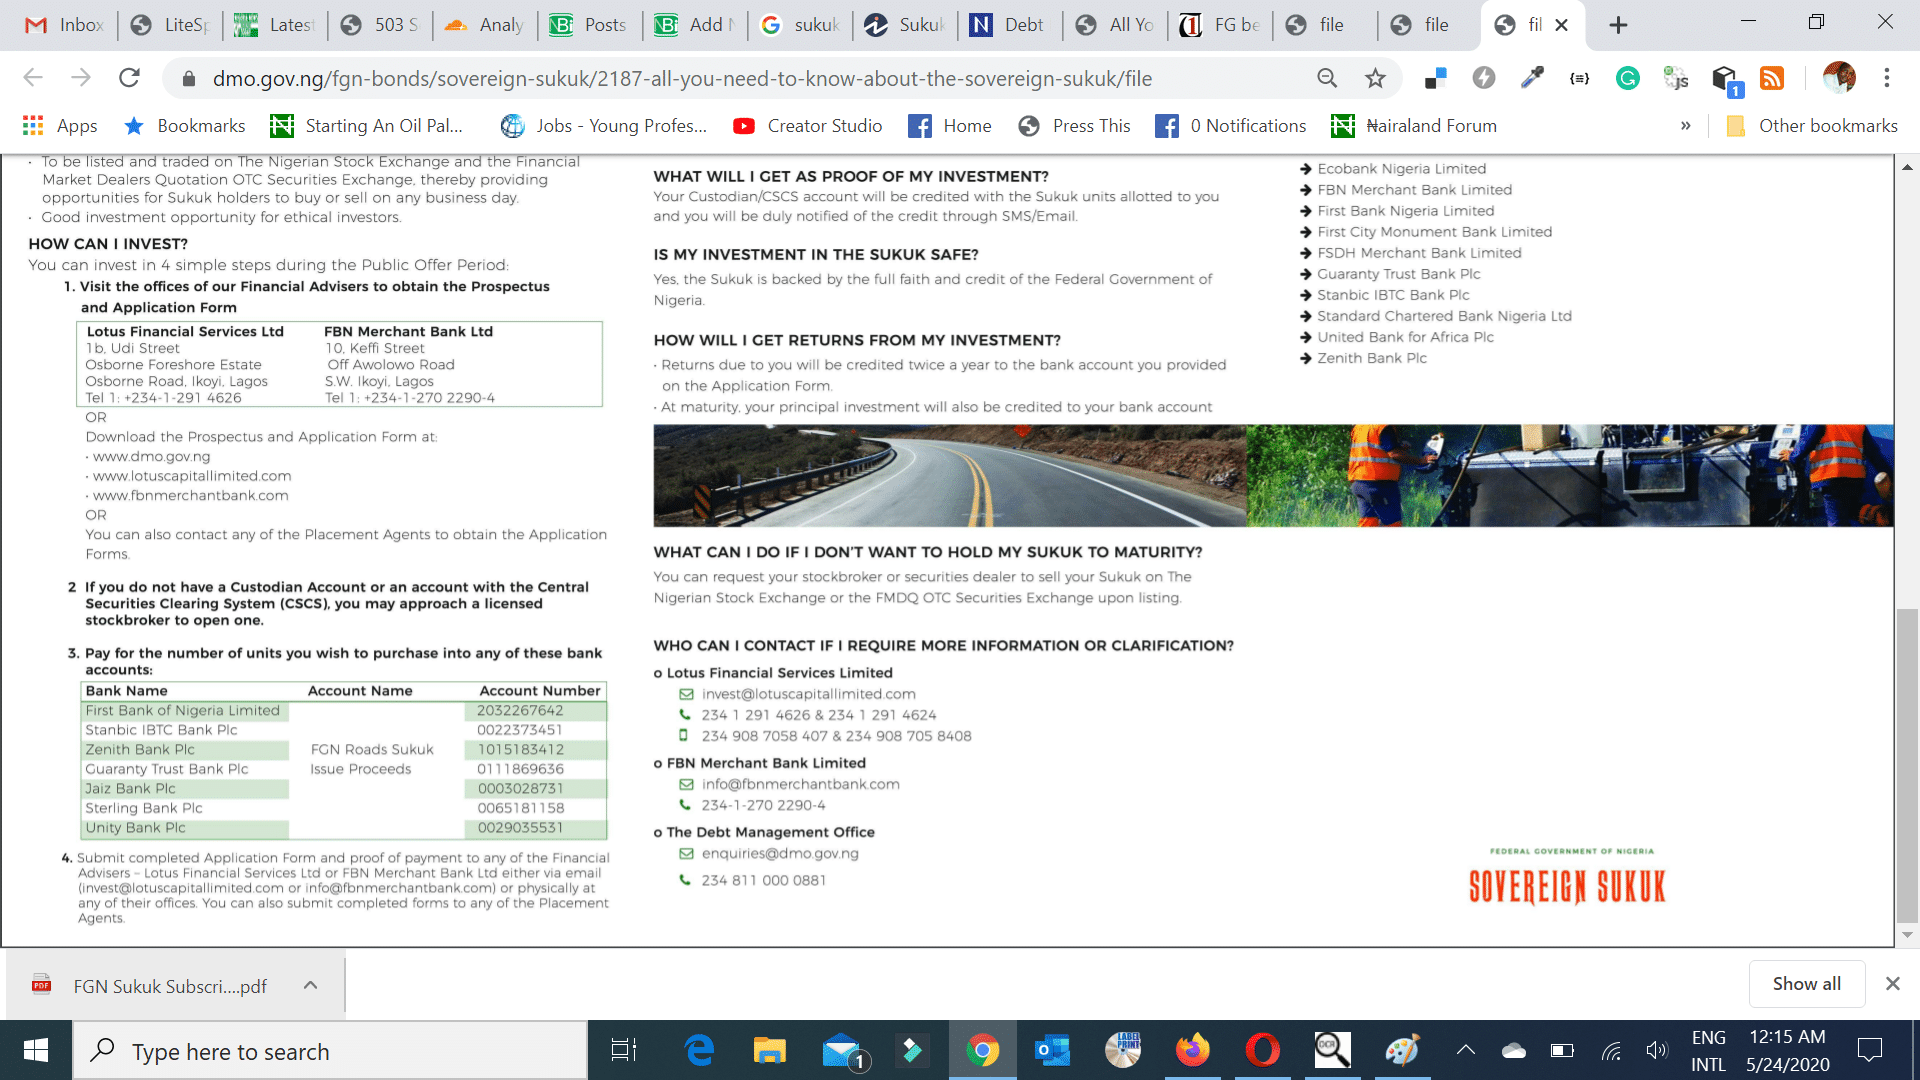Click the www.lotuscapitallimited.com text
The width and height of the screenshot is (1920, 1080).
[192, 476]
